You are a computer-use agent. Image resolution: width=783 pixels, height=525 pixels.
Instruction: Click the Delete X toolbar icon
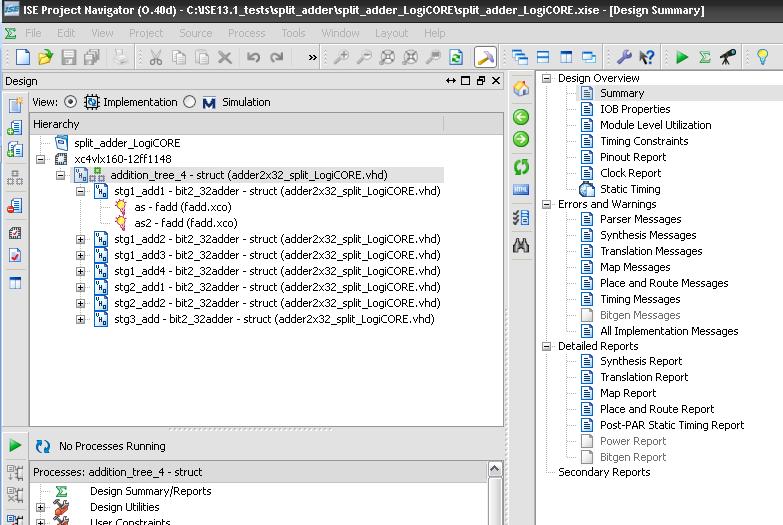(x=225, y=57)
